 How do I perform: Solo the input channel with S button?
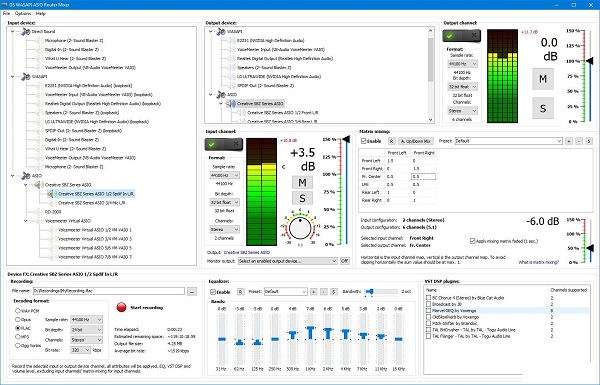point(302,198)
